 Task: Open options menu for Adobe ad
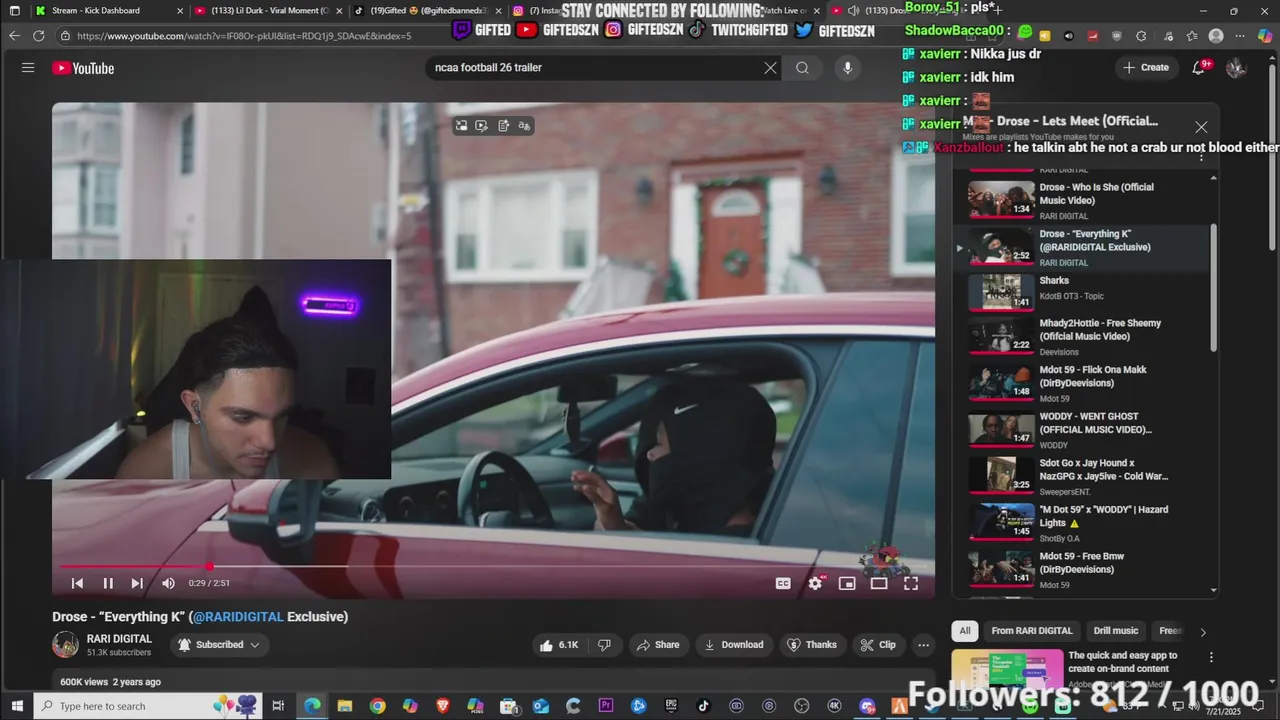coord(1211,658)
